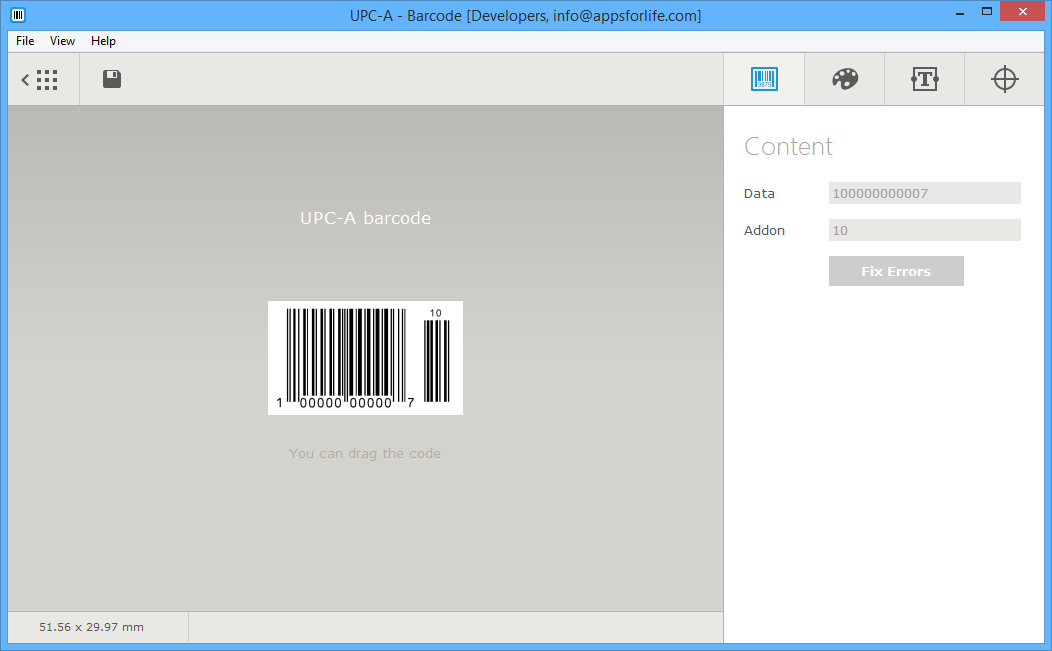The width and height of the screenshot is (1052, 651).
Task: Open the View menu
Action: coord(62,41)
